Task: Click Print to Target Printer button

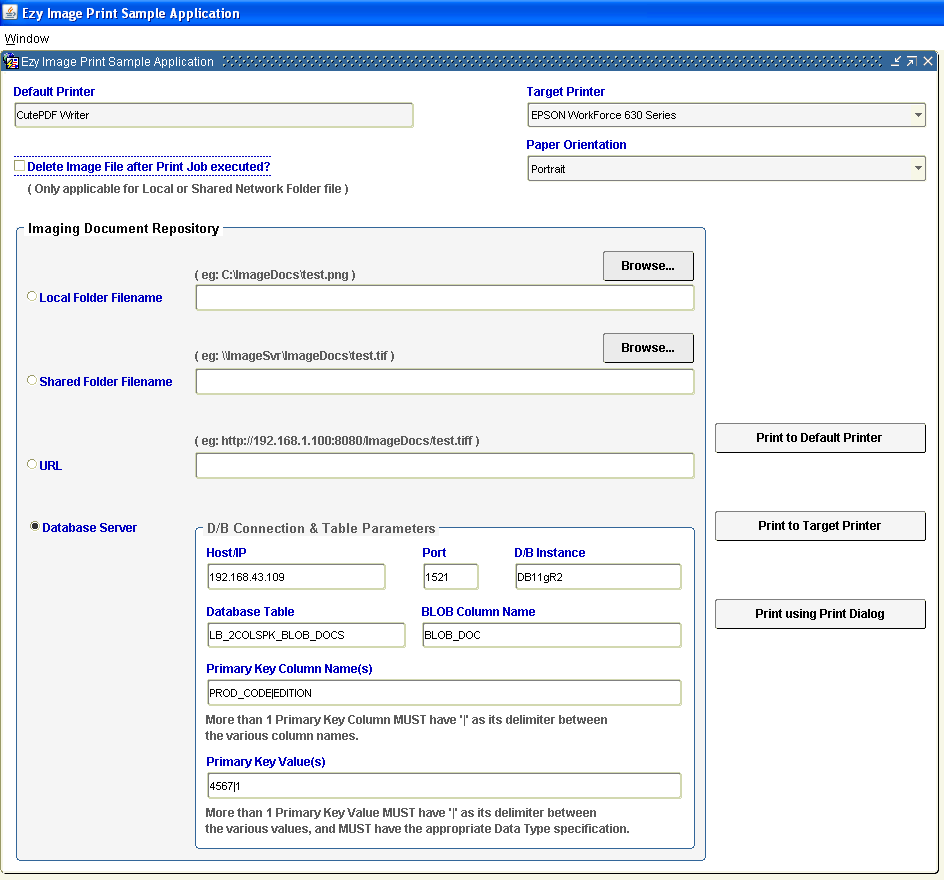Action: point(820,525)
